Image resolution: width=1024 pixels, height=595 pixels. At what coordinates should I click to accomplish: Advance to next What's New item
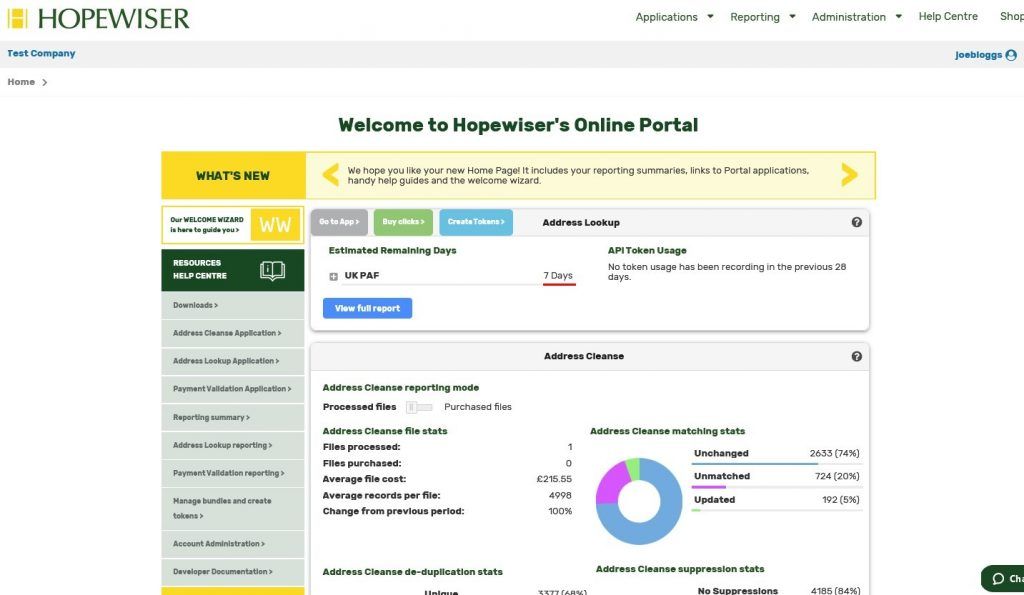(849, 176)
